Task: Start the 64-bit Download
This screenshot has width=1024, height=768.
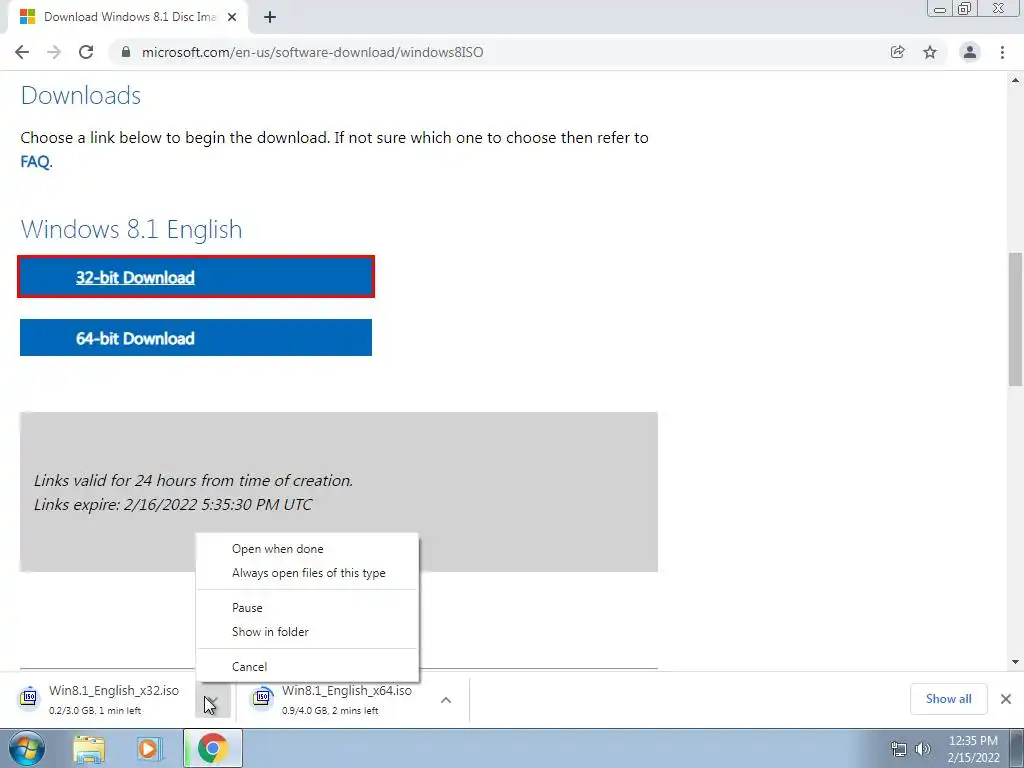Action: 196,338
